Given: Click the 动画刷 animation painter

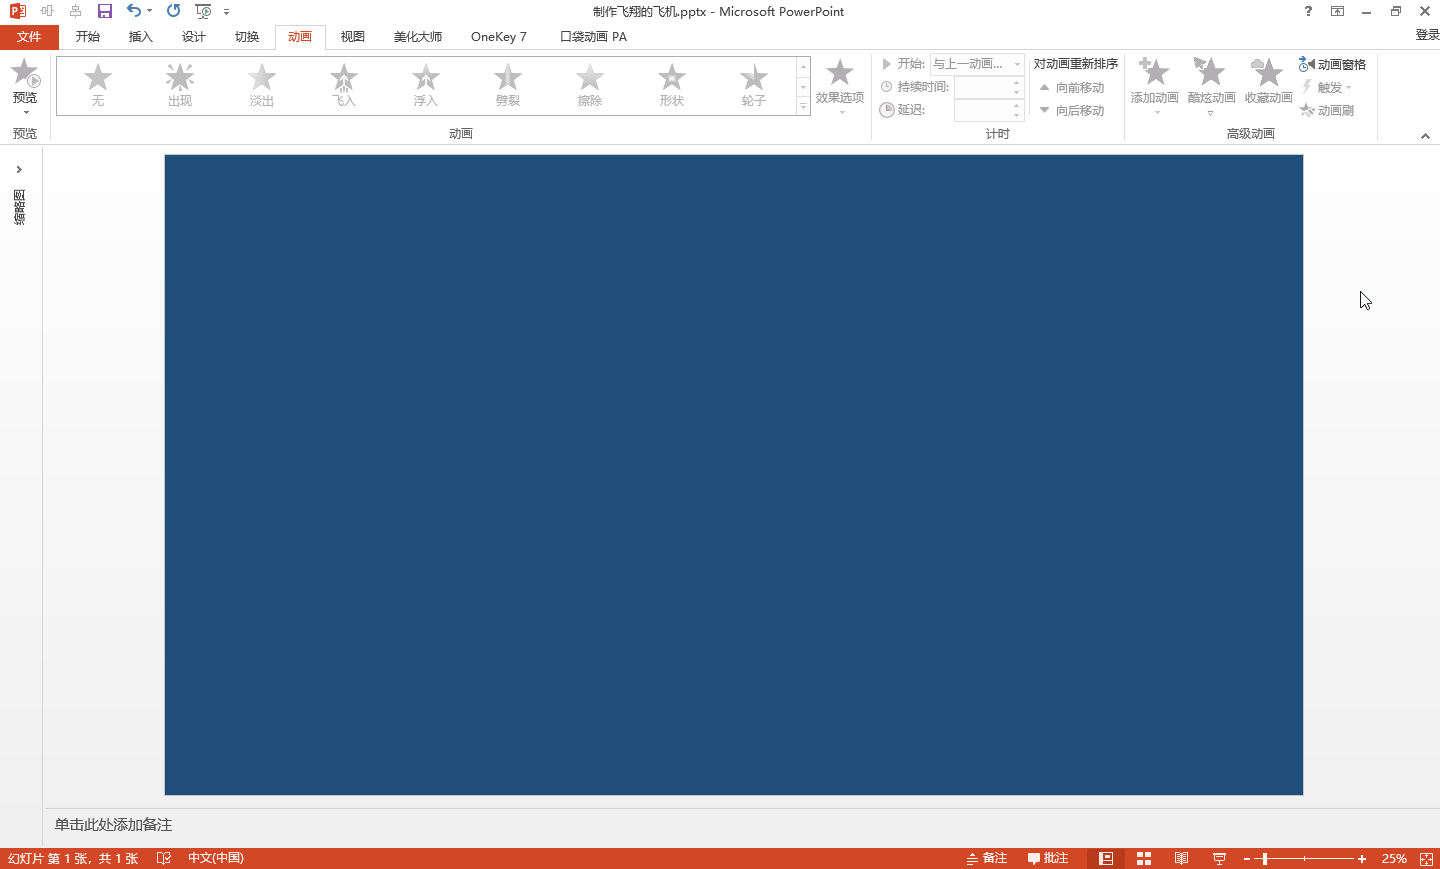Looking at the screenshot, I should (1327, 111).
